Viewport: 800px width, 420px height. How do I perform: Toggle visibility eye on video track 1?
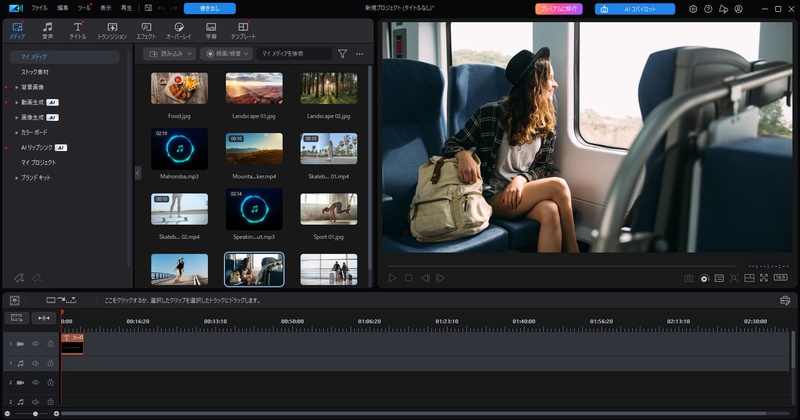[35, 344]
